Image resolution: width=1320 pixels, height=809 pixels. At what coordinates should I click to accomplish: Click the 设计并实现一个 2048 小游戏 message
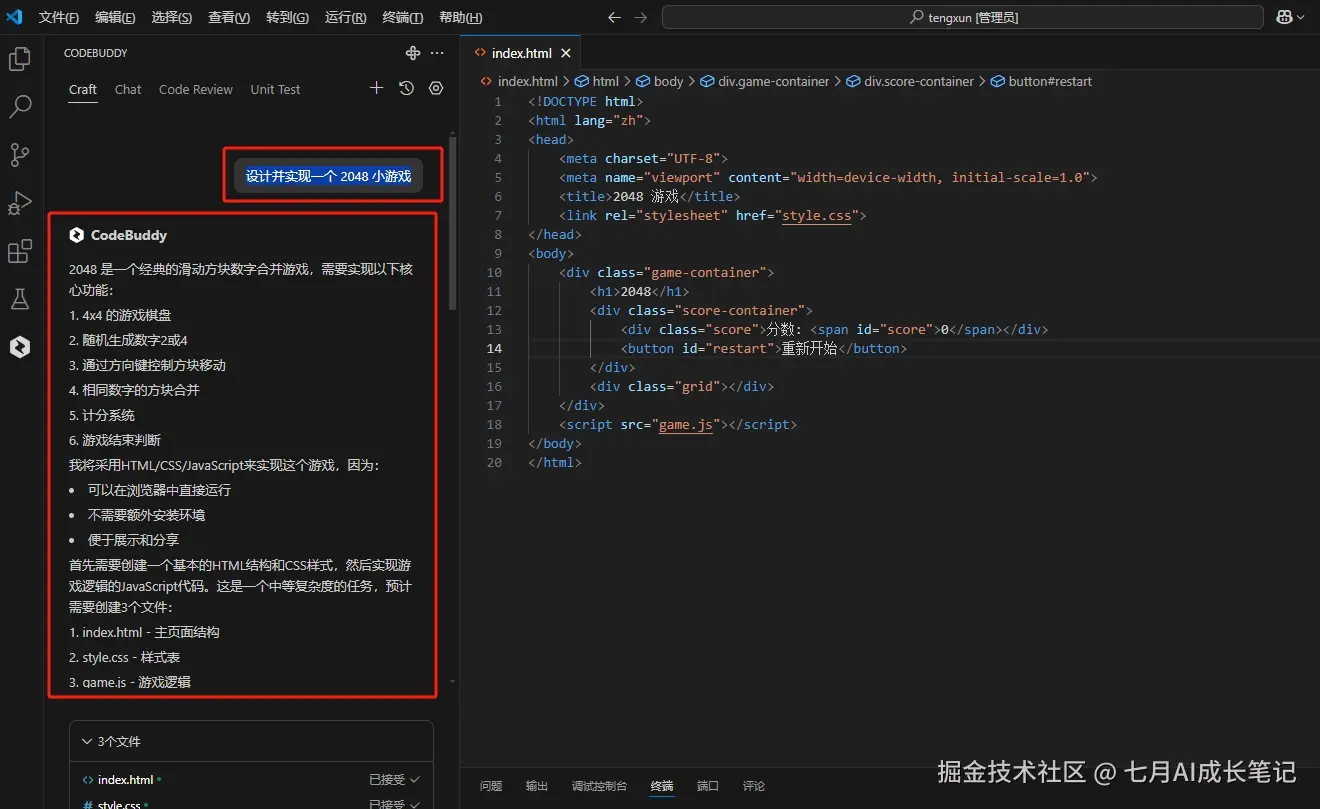tap(328, 176)
